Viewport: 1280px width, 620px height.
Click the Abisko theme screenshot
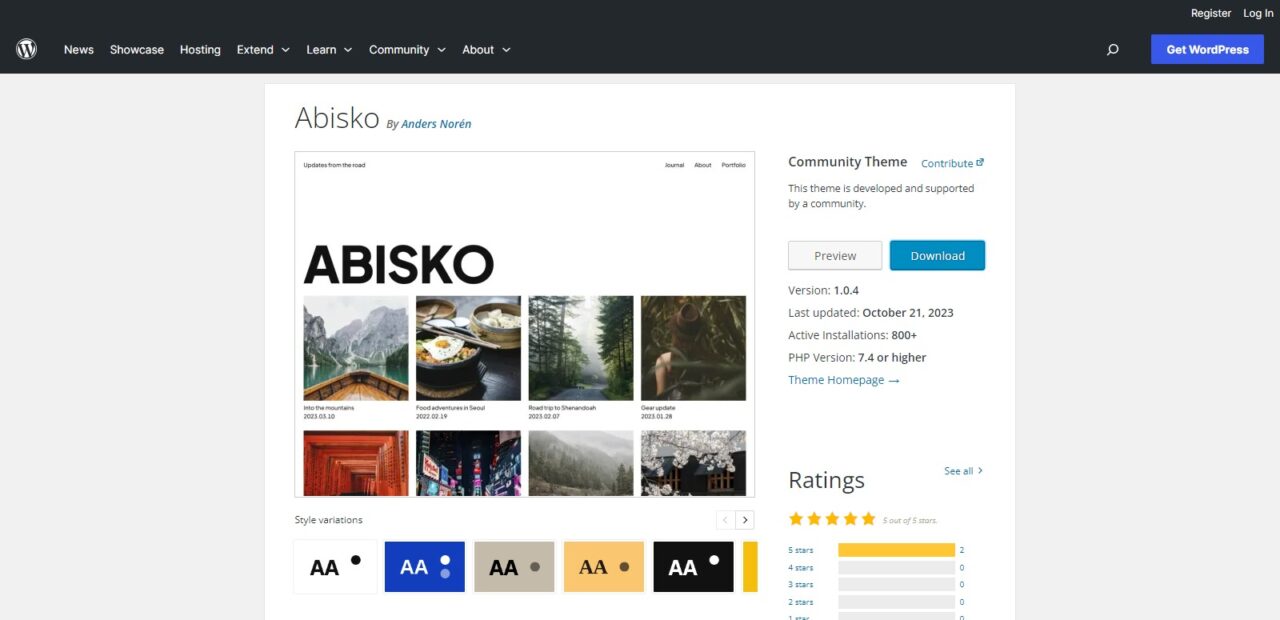pyautogui.click(x=524, y=324)
